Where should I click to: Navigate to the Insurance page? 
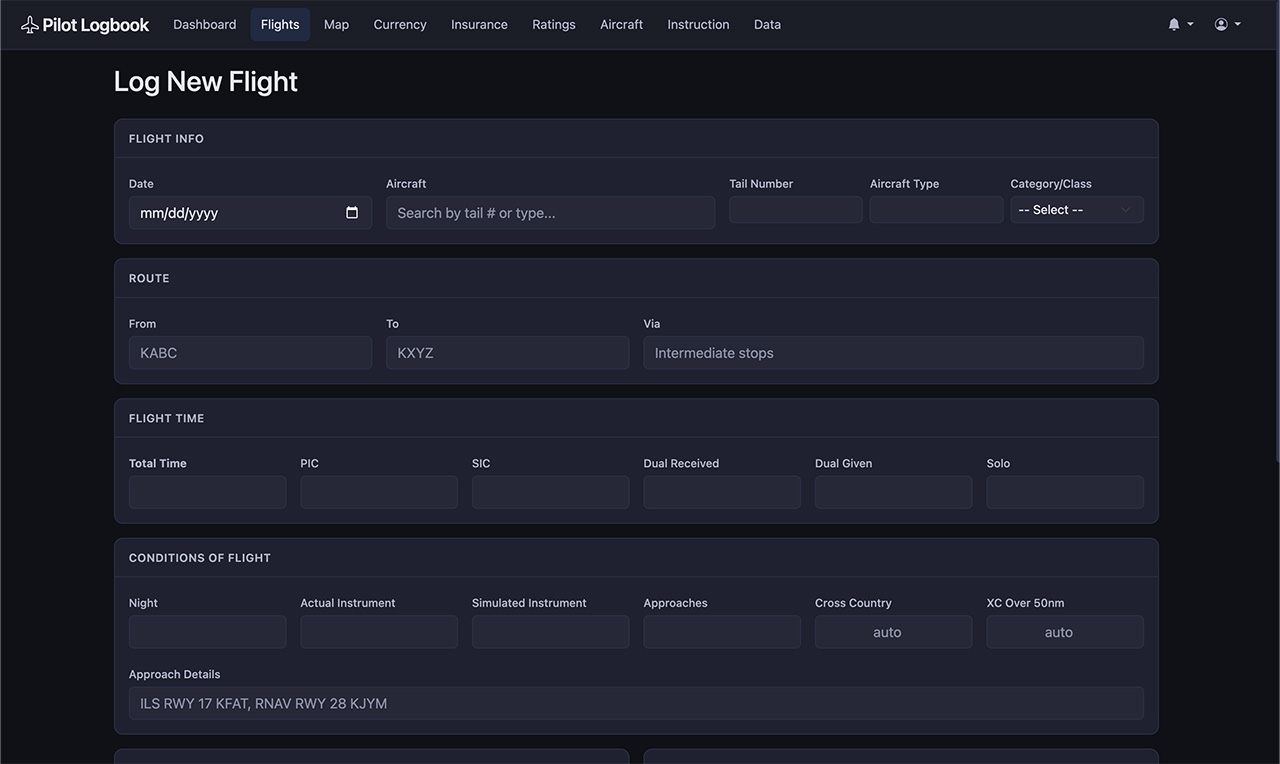[479, 24]
